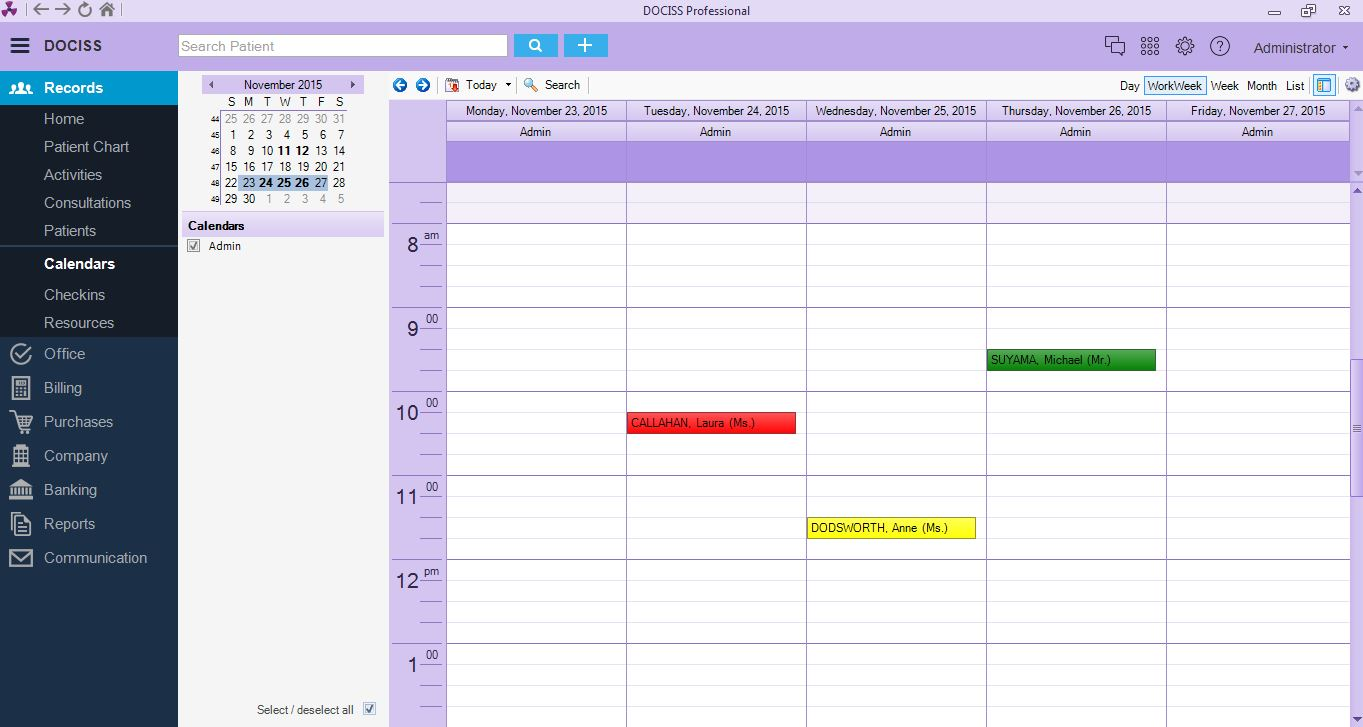Click the blue plus add-patient button
The image size is (1363, 727).
[586, 46]
